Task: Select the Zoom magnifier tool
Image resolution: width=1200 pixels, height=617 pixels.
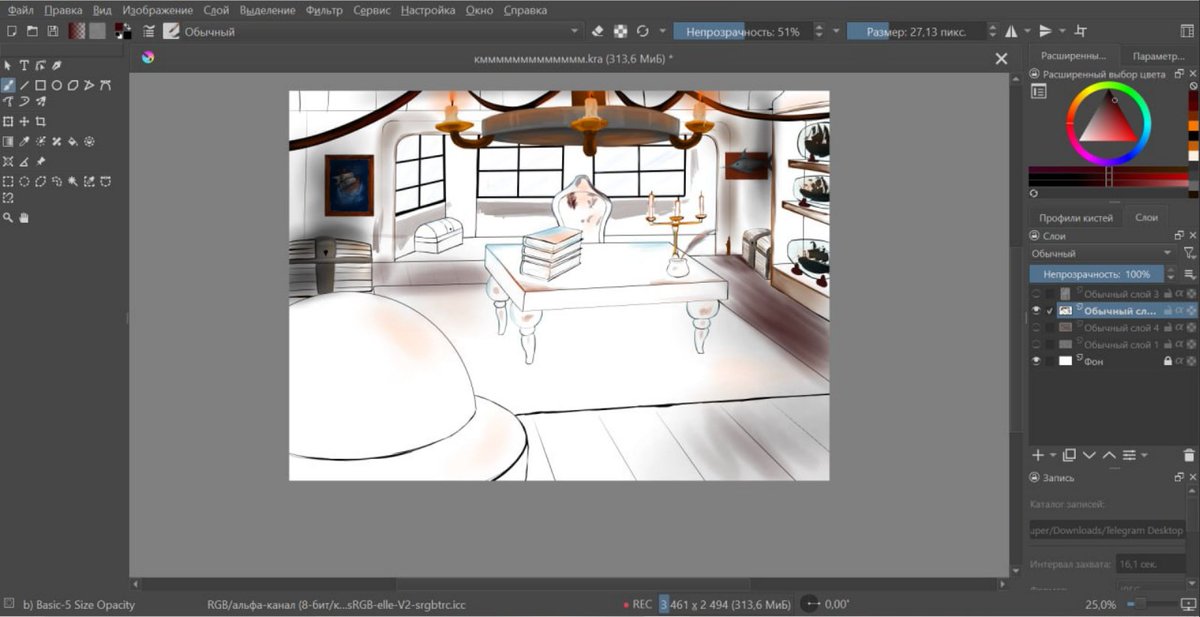Action: tap(8, 217)
